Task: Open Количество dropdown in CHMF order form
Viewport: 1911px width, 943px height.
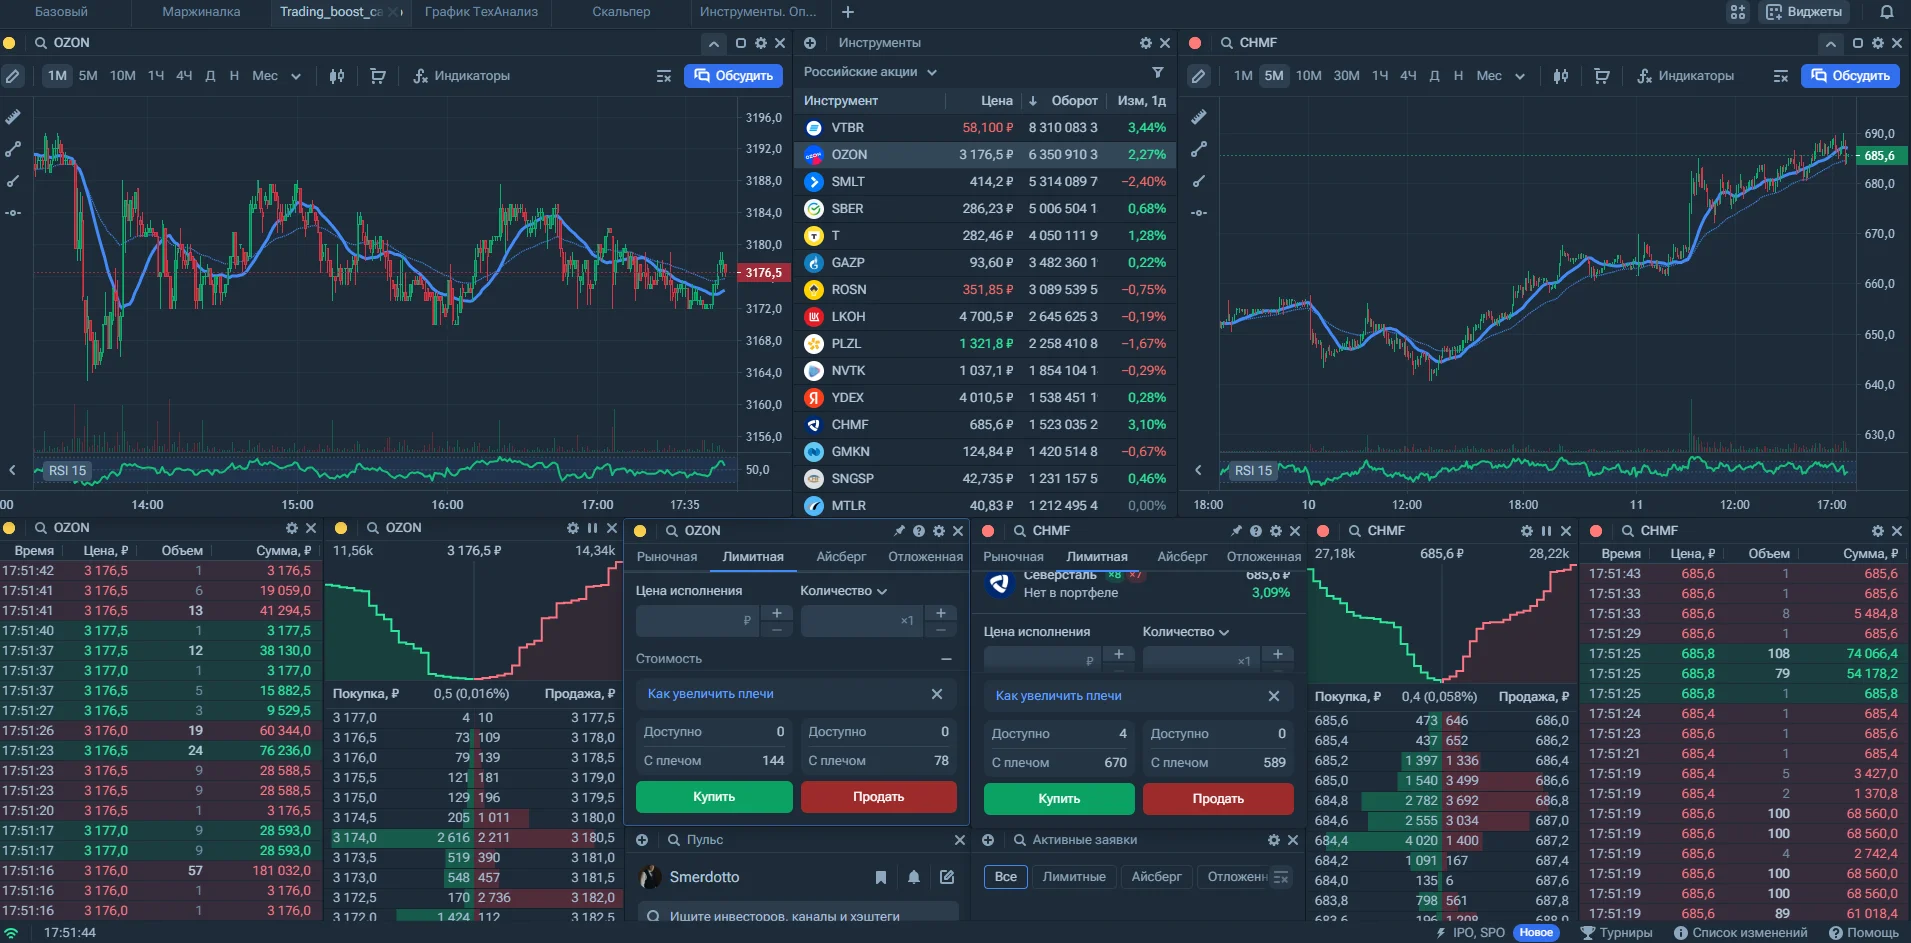Action: pyautogui.click(x=1186, y=632)
